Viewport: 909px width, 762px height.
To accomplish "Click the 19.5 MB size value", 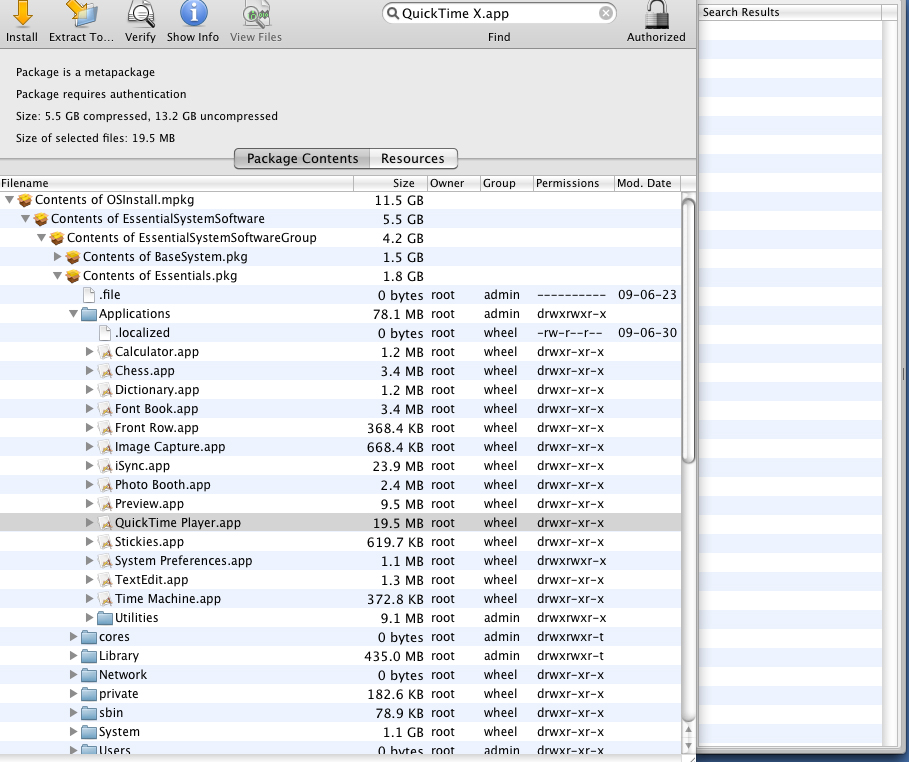I will pos(398,523).
